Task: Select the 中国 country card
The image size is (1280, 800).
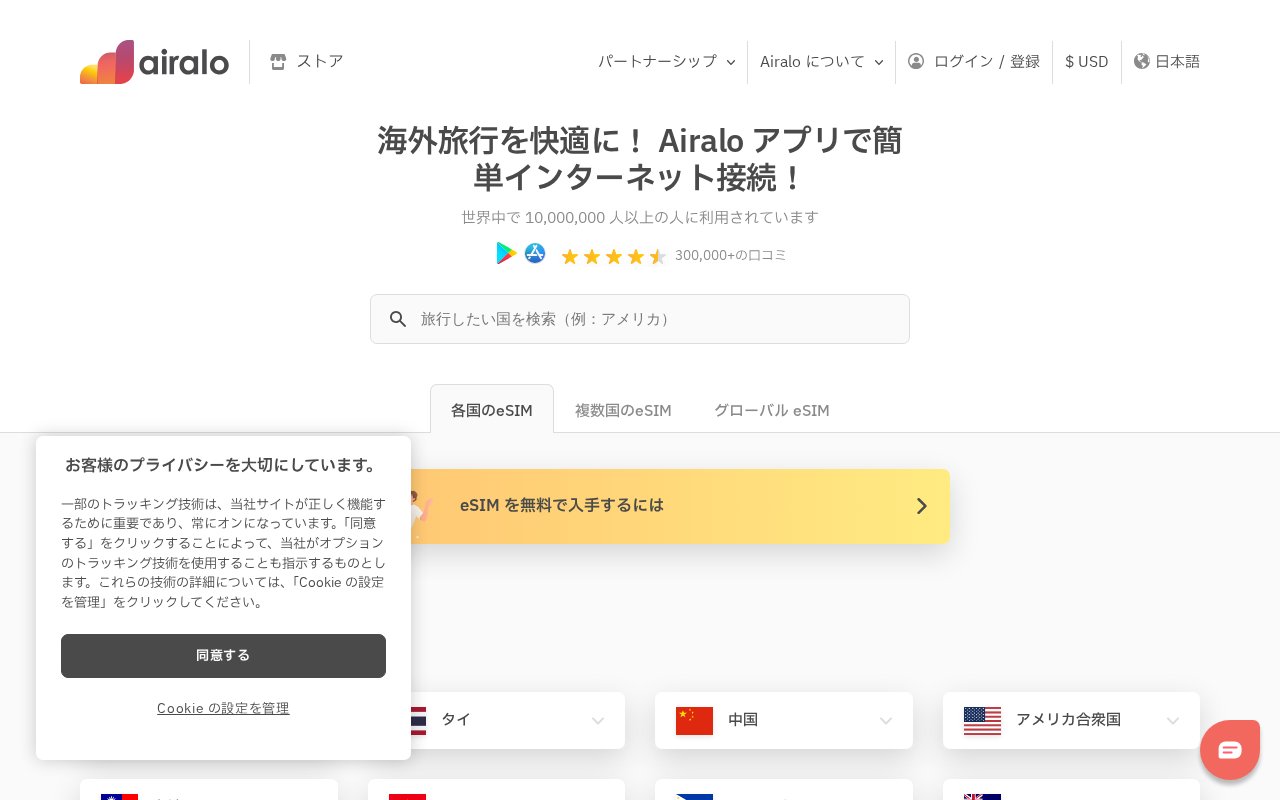Action: coord(784,720)
